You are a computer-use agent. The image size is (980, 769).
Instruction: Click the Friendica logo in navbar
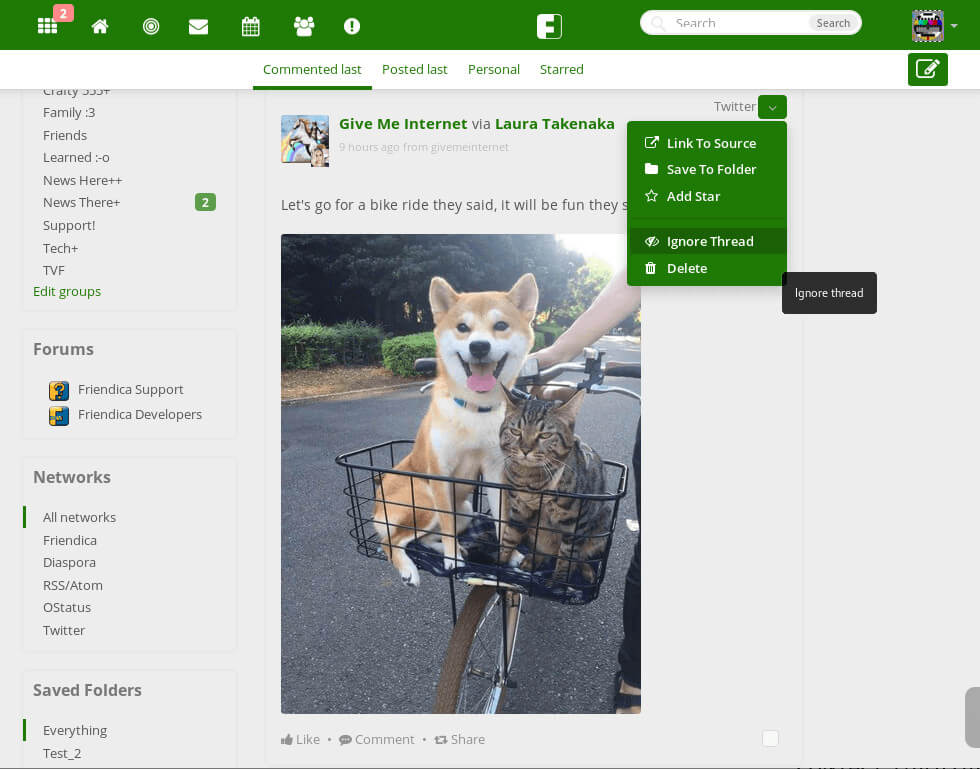[549, 26]
